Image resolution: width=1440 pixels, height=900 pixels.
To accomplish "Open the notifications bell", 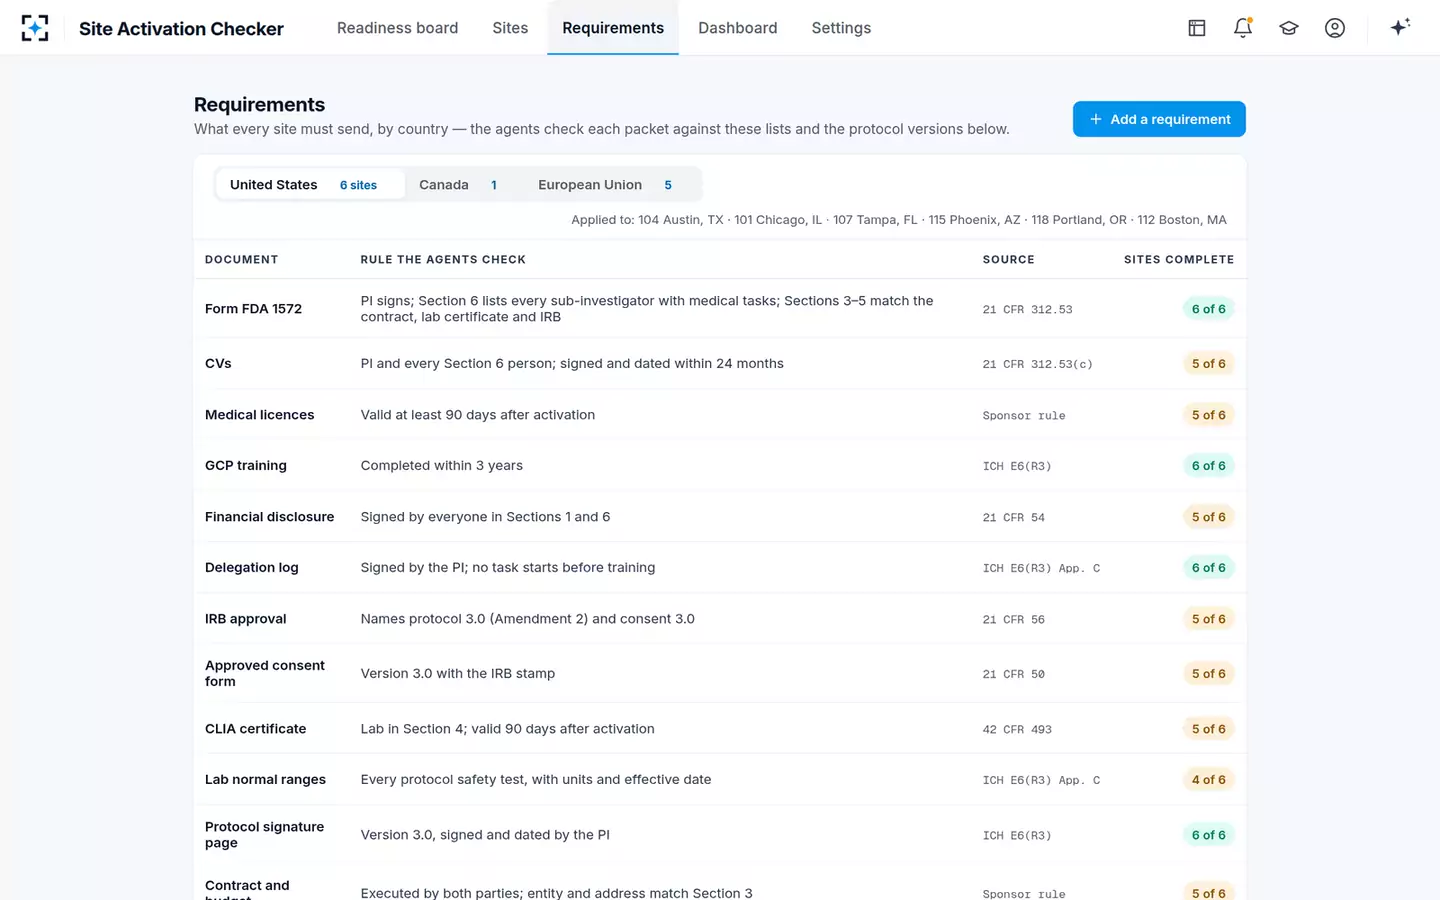I will click(x=1243, y=28).
